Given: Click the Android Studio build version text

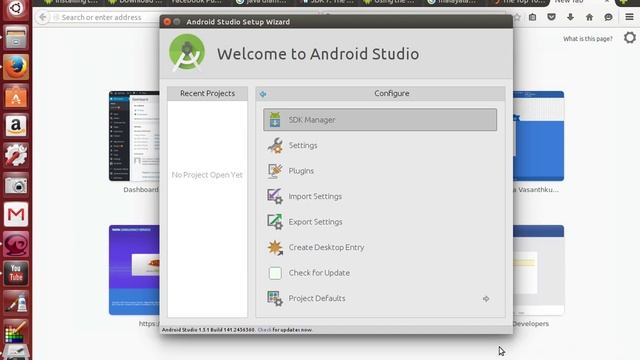Looking at the screenshot, I should (208, 329).
